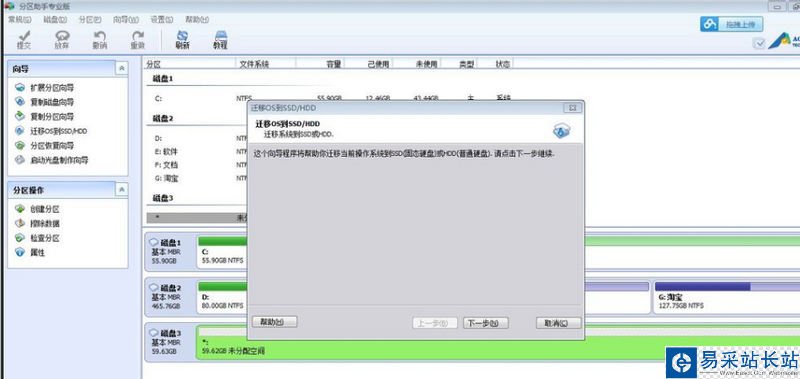Click 取消 in the migration dialog
The width and height of the screenshot is (800, 379).
[559, 323]
